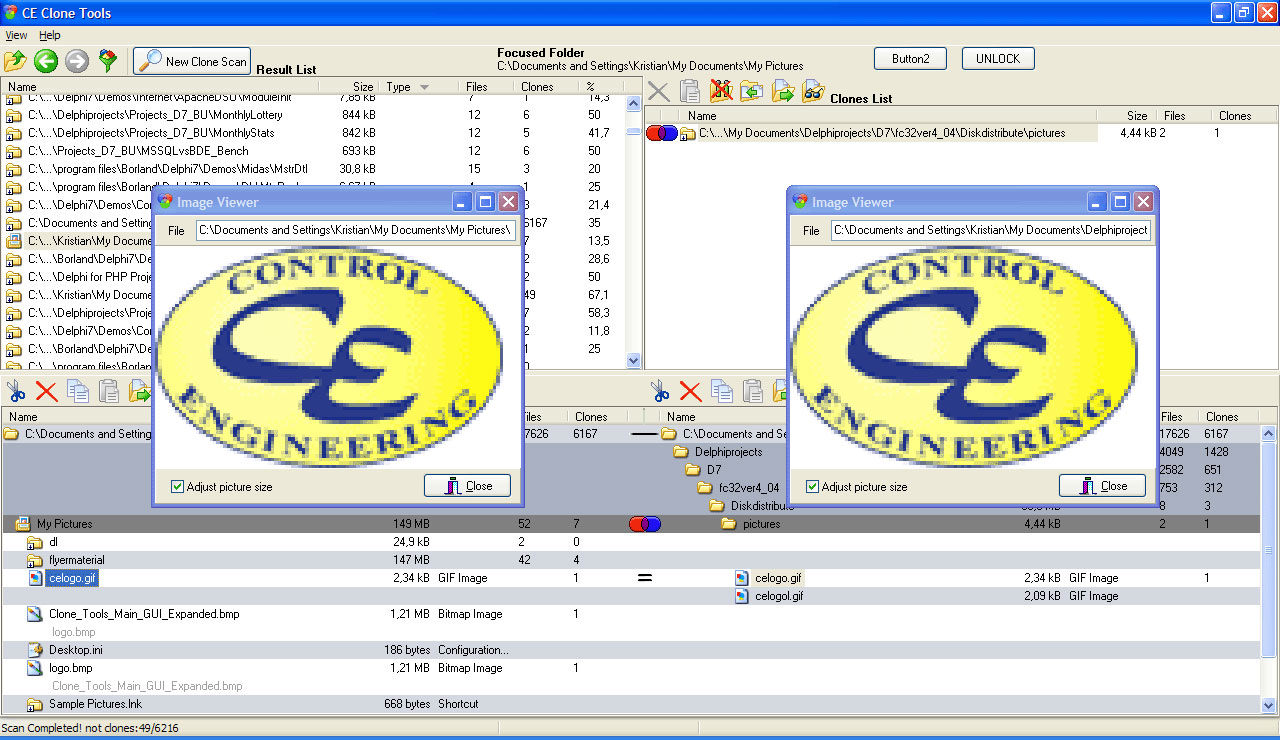This screenshot has height=740, width=1280.
Task: Sort Result List by Size column header
Action: (363, 87)
